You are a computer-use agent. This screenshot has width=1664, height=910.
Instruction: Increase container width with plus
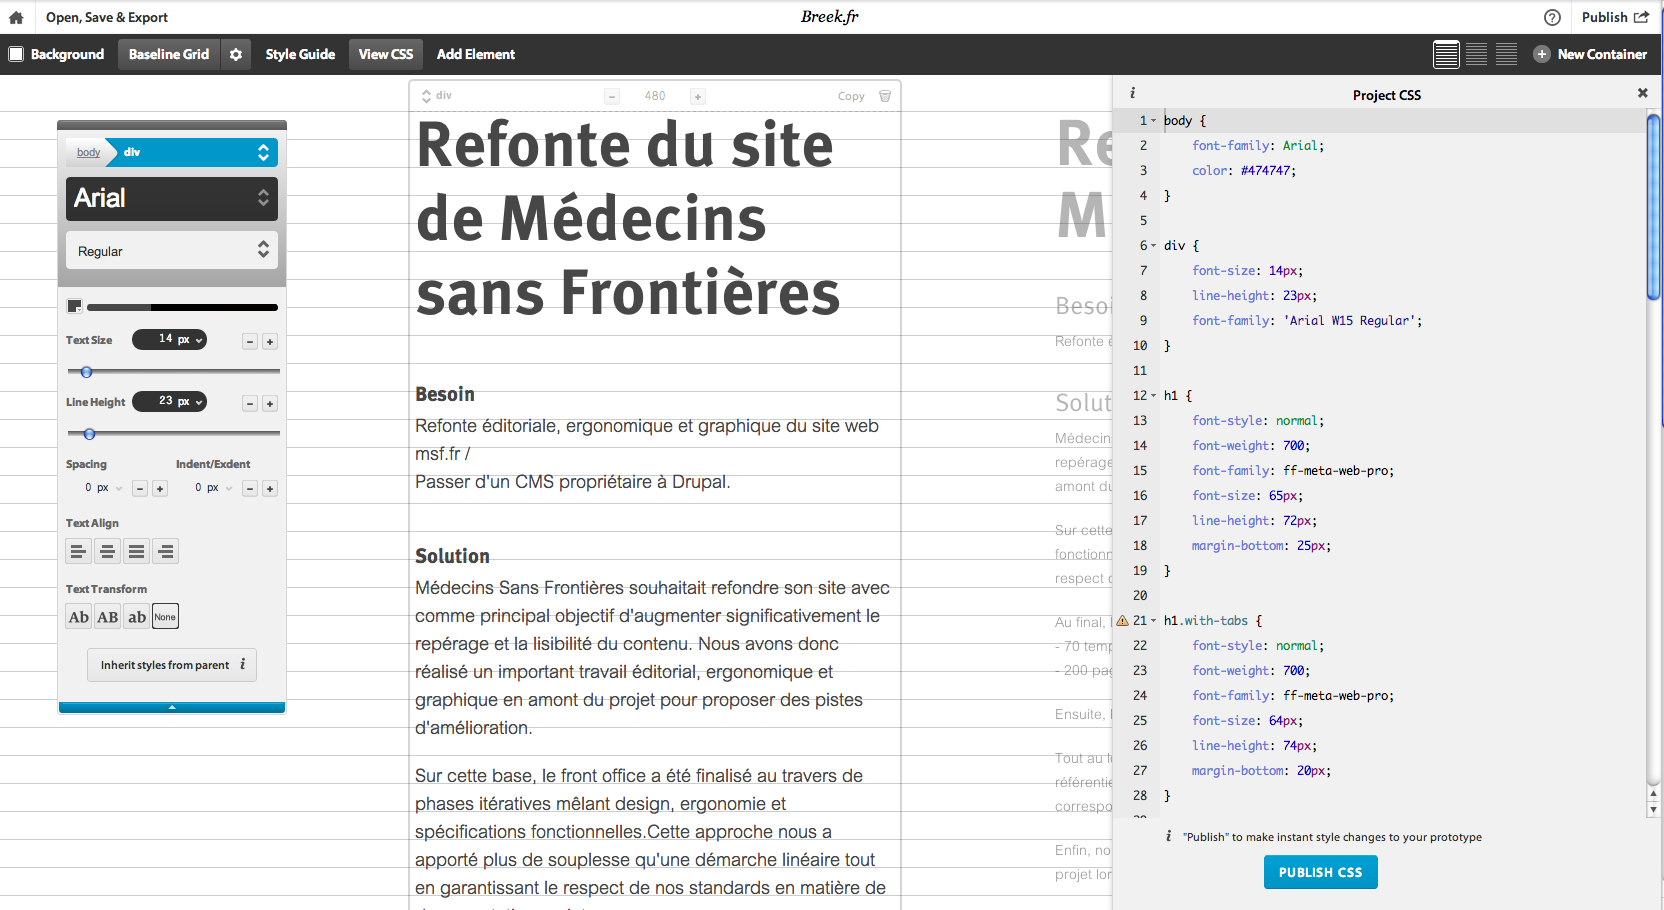(698, 96)
